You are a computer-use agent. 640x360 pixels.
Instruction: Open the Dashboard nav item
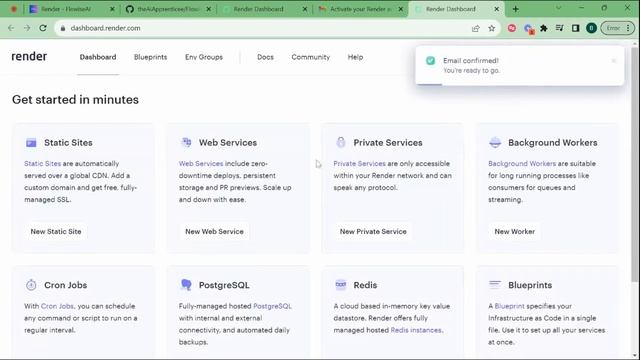98,57
